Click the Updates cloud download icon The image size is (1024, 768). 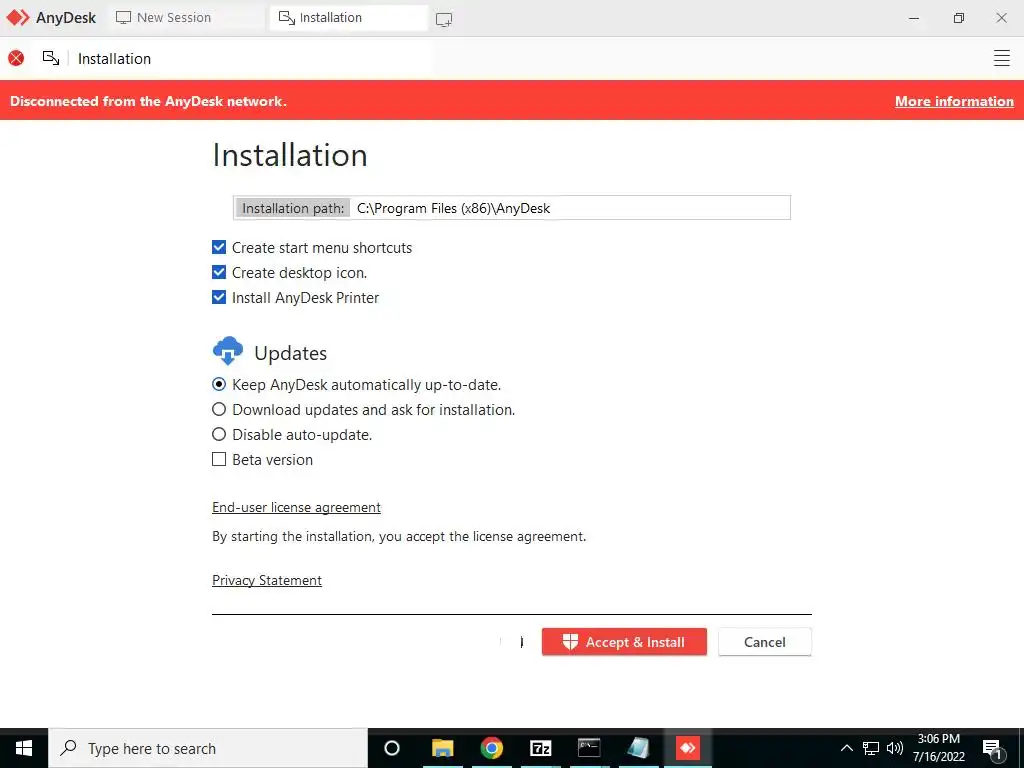(228, 351)
